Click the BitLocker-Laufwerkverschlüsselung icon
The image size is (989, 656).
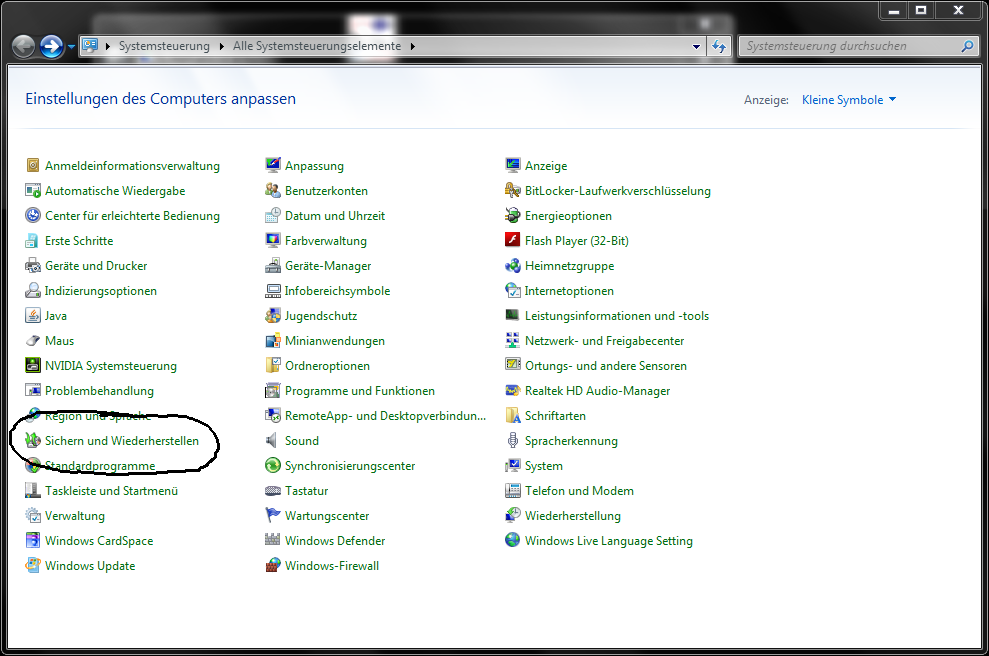[x=513, y=191]
